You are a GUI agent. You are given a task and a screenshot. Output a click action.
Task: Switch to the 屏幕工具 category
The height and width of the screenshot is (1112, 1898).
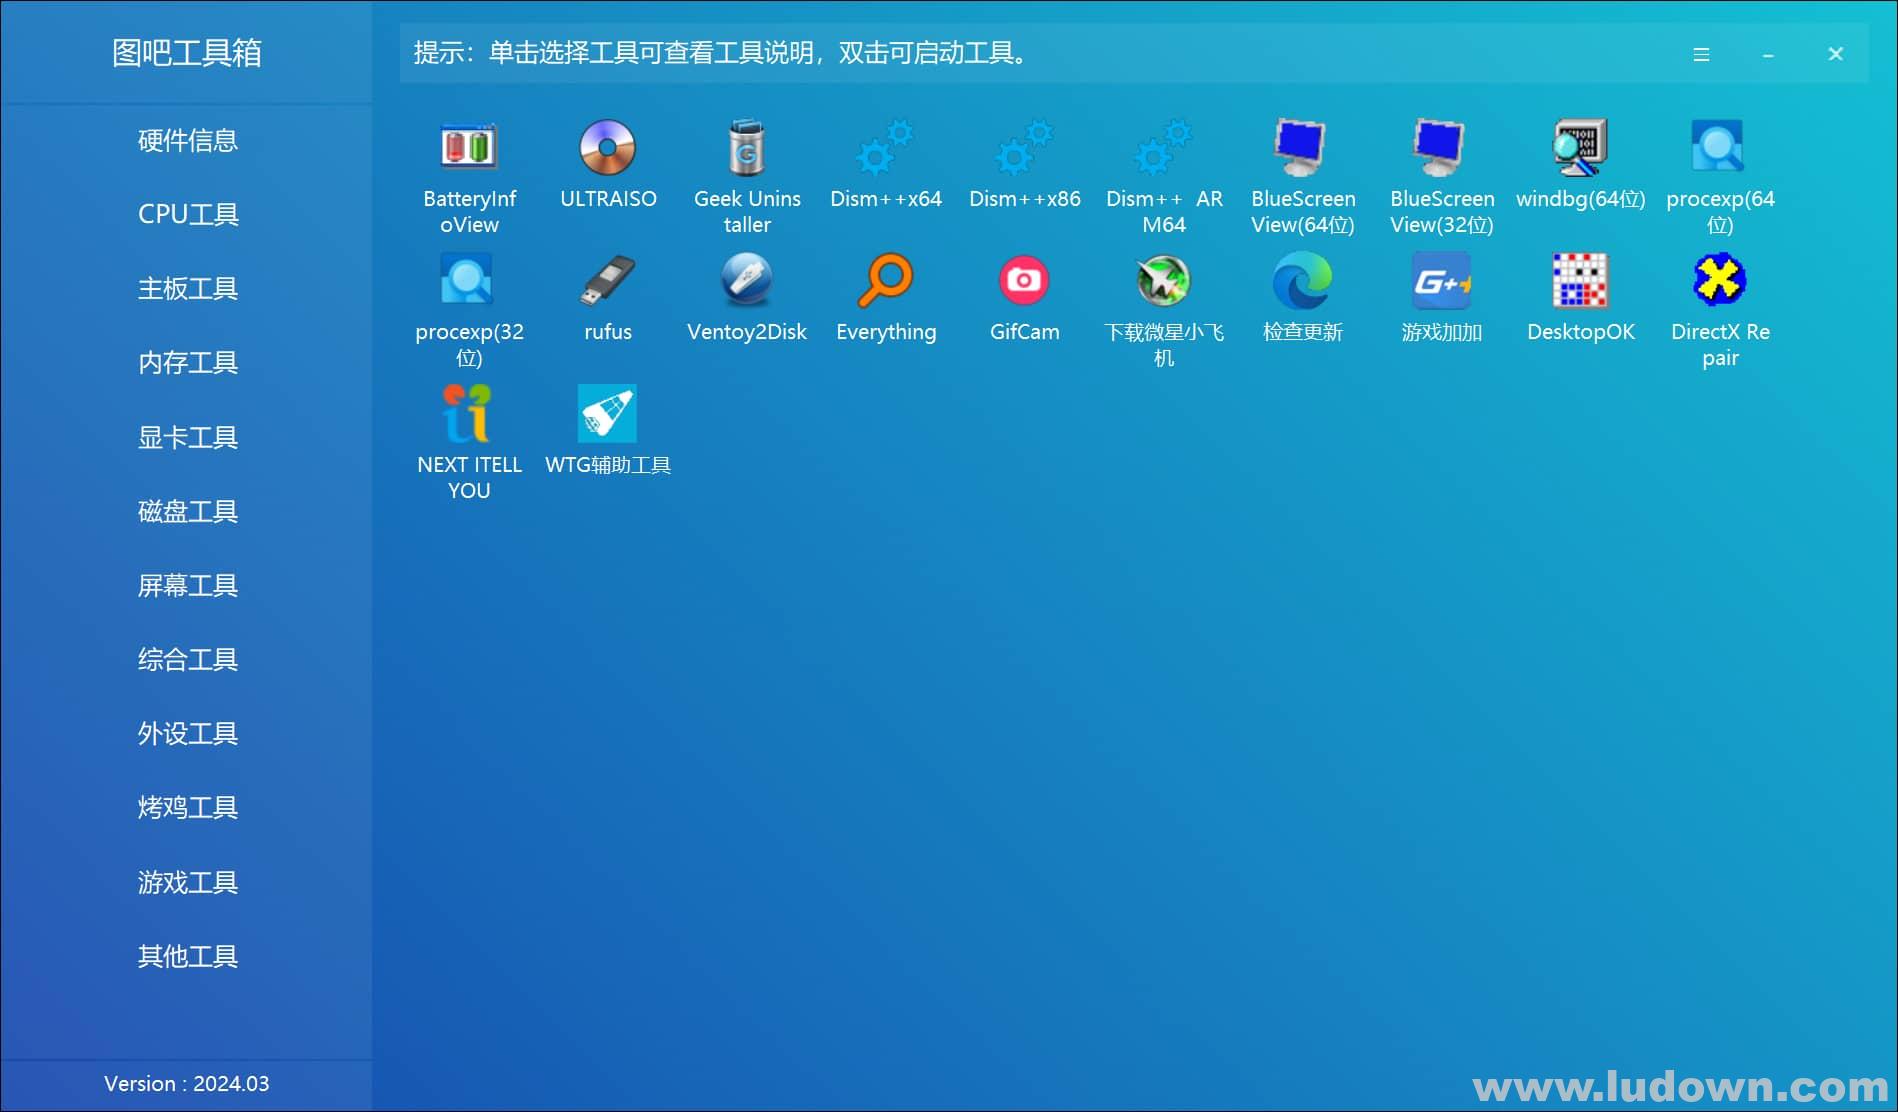pos(187,585)
